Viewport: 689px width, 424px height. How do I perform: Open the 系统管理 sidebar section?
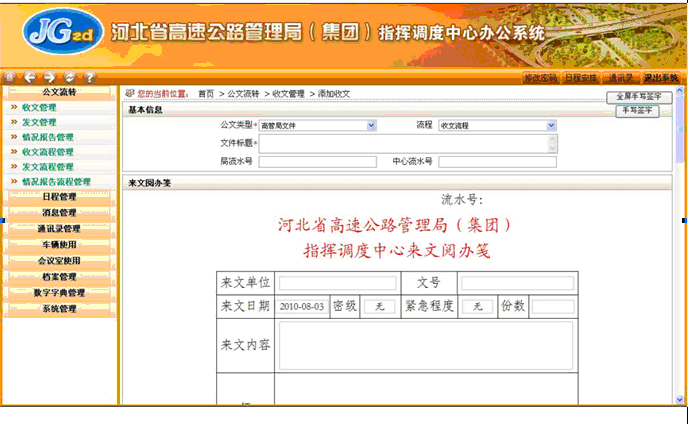(x=59, y=309)
